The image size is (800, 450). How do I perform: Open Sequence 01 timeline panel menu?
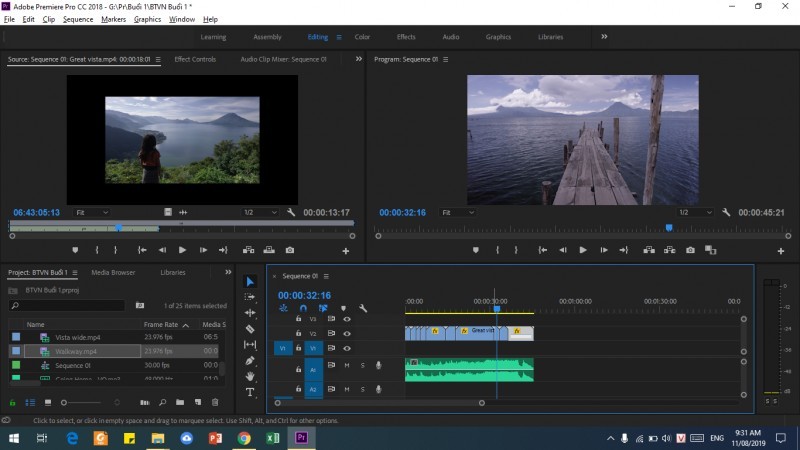[326, 276]
